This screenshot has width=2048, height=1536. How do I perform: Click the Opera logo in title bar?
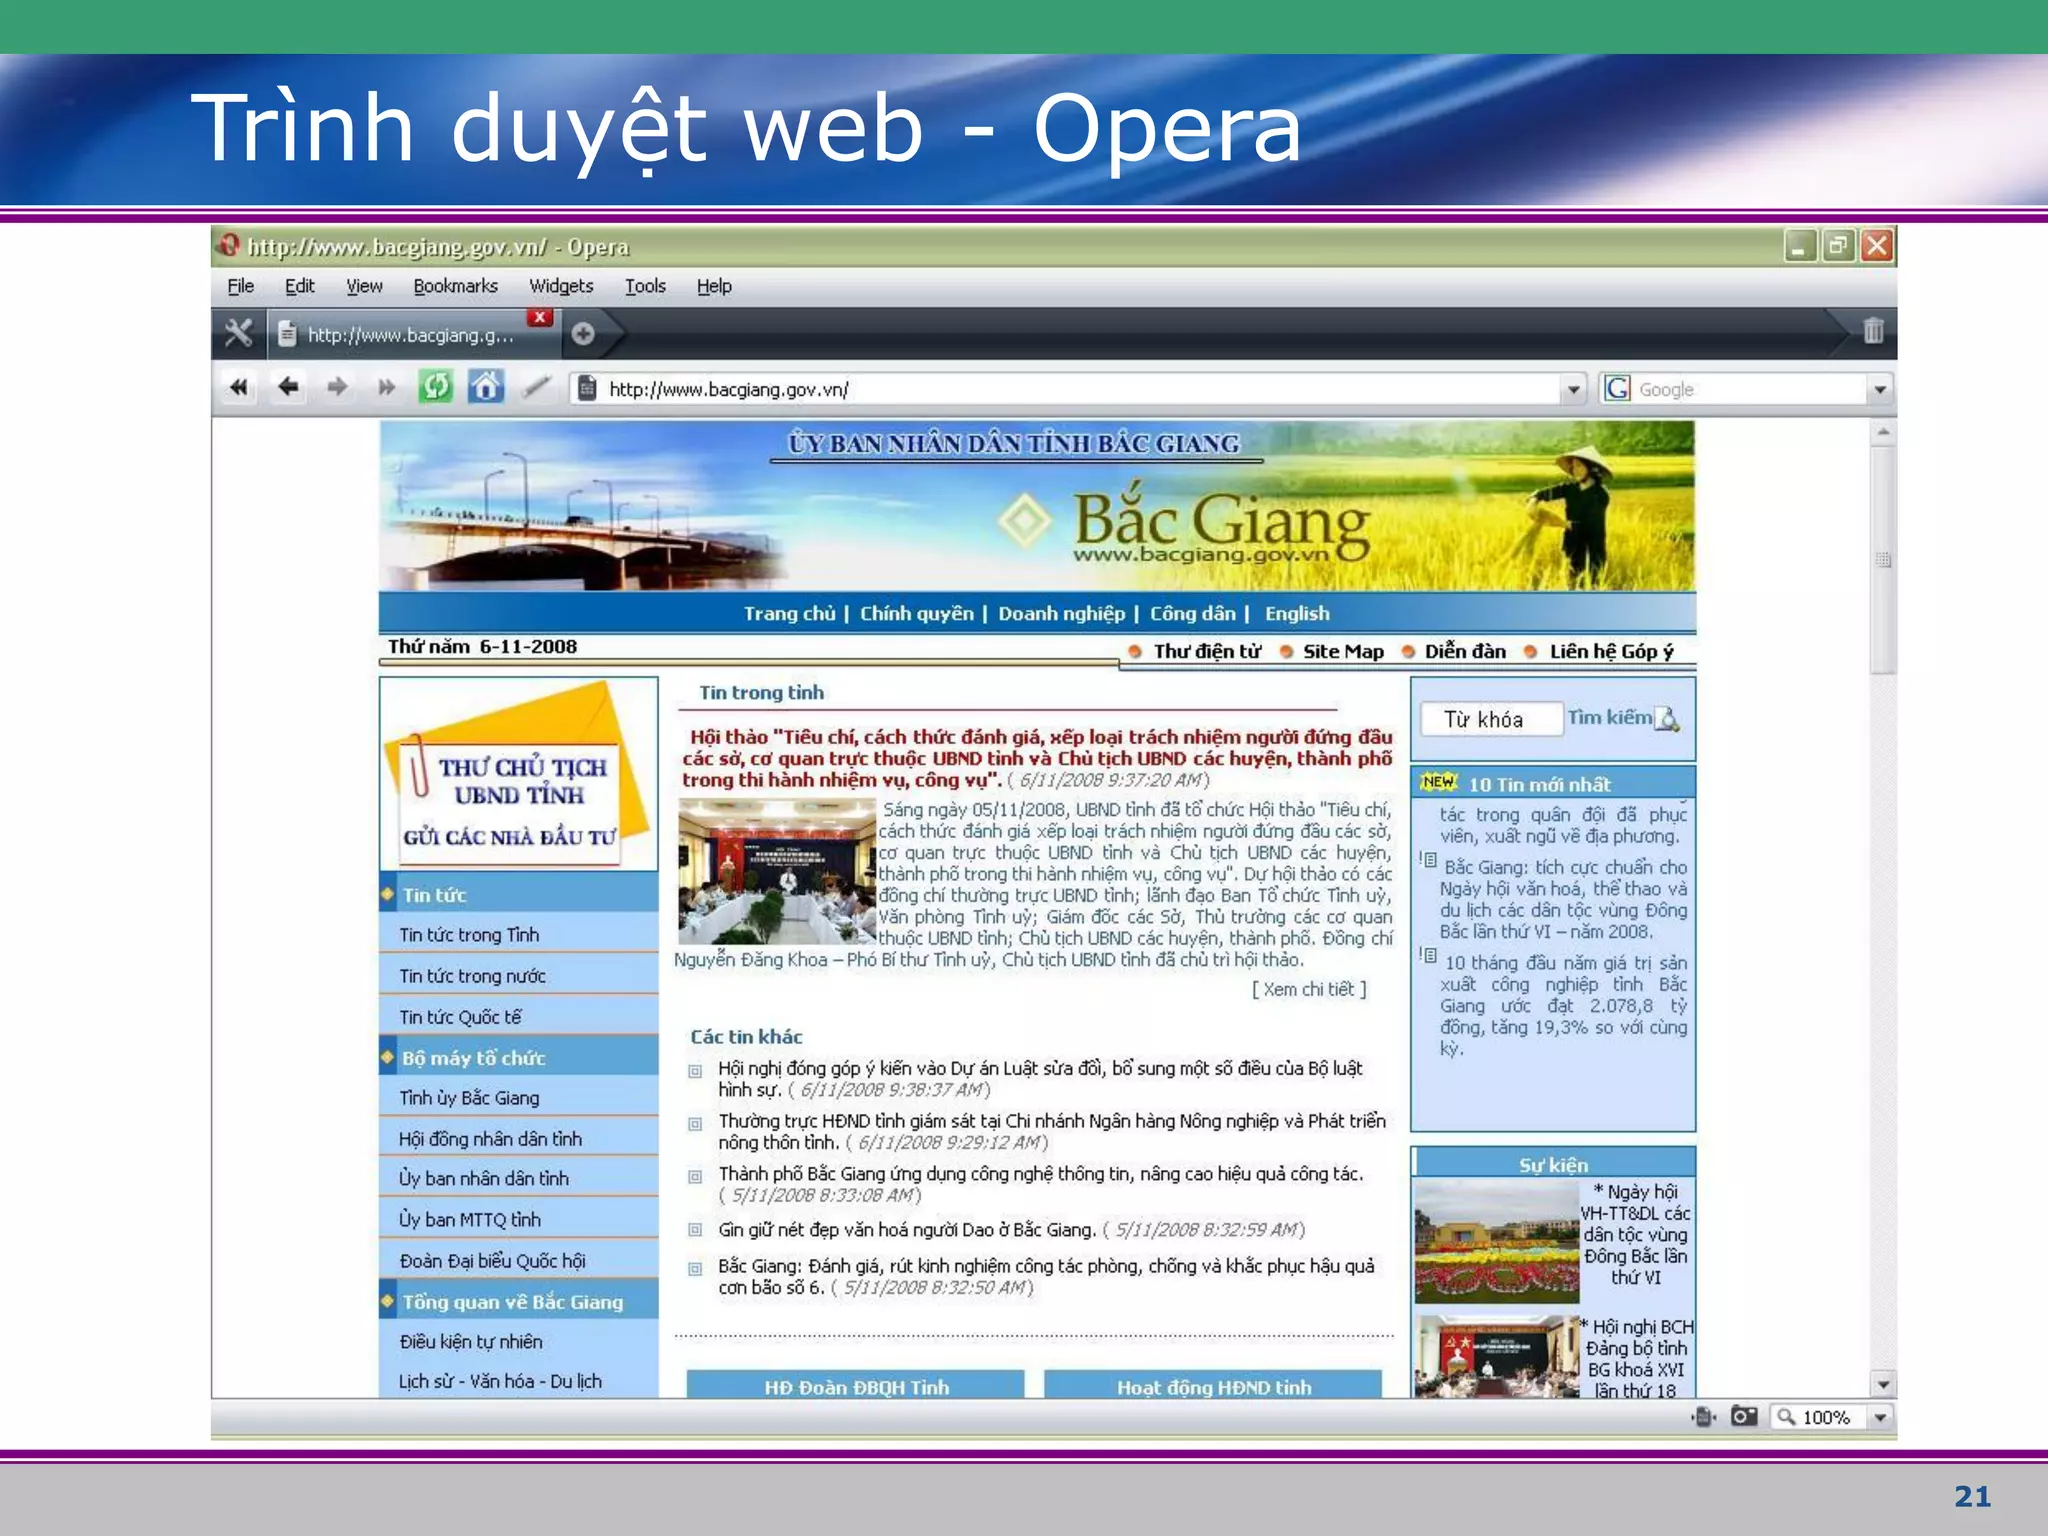click(x=229, y=245)
